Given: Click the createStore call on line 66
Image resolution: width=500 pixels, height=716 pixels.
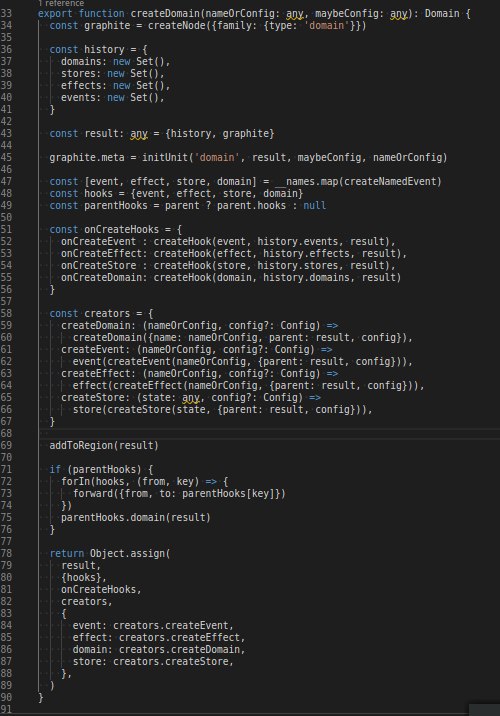Looking at the screenshot, I should pos(139,410).
